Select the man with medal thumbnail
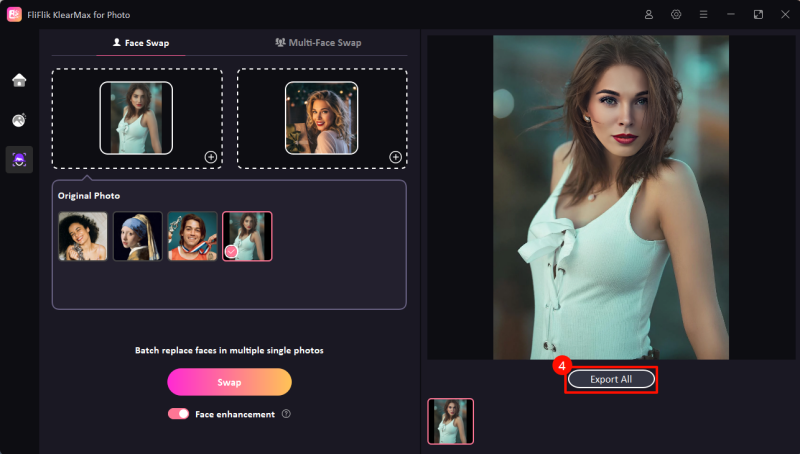Viewport: 800px width, 454px height. (192, 236)
